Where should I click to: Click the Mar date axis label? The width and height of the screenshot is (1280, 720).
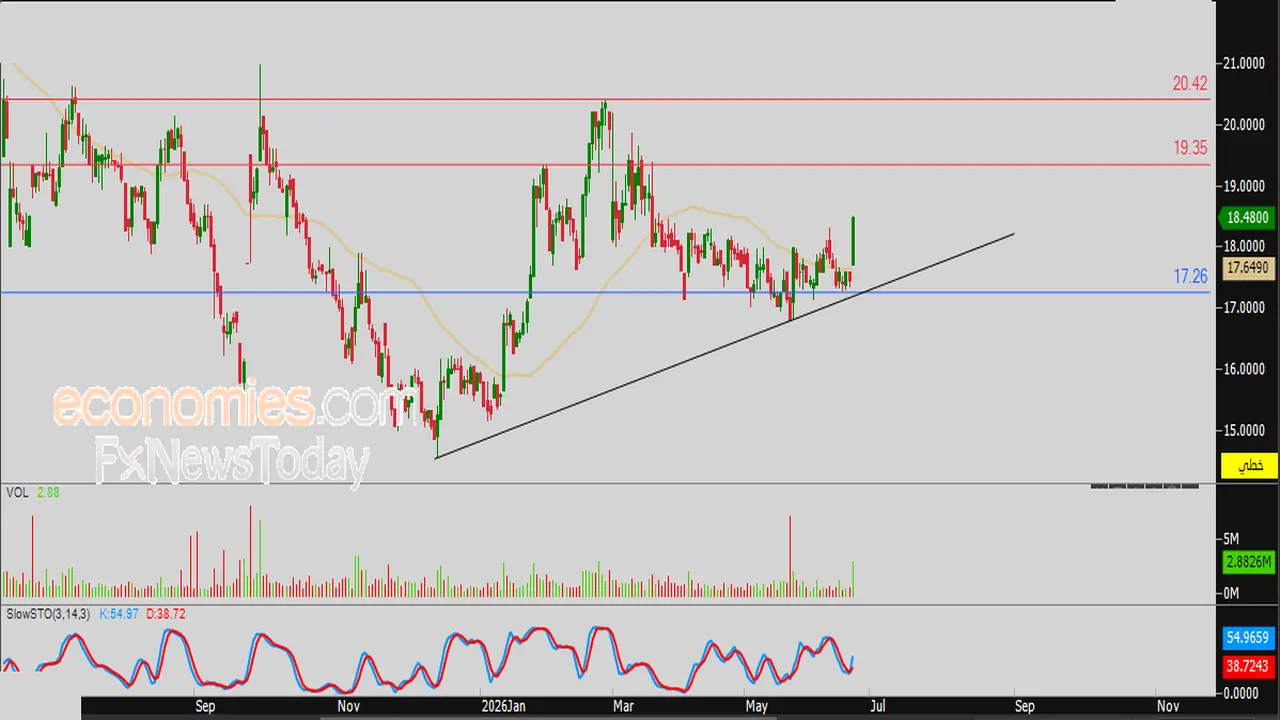[622, 706]
